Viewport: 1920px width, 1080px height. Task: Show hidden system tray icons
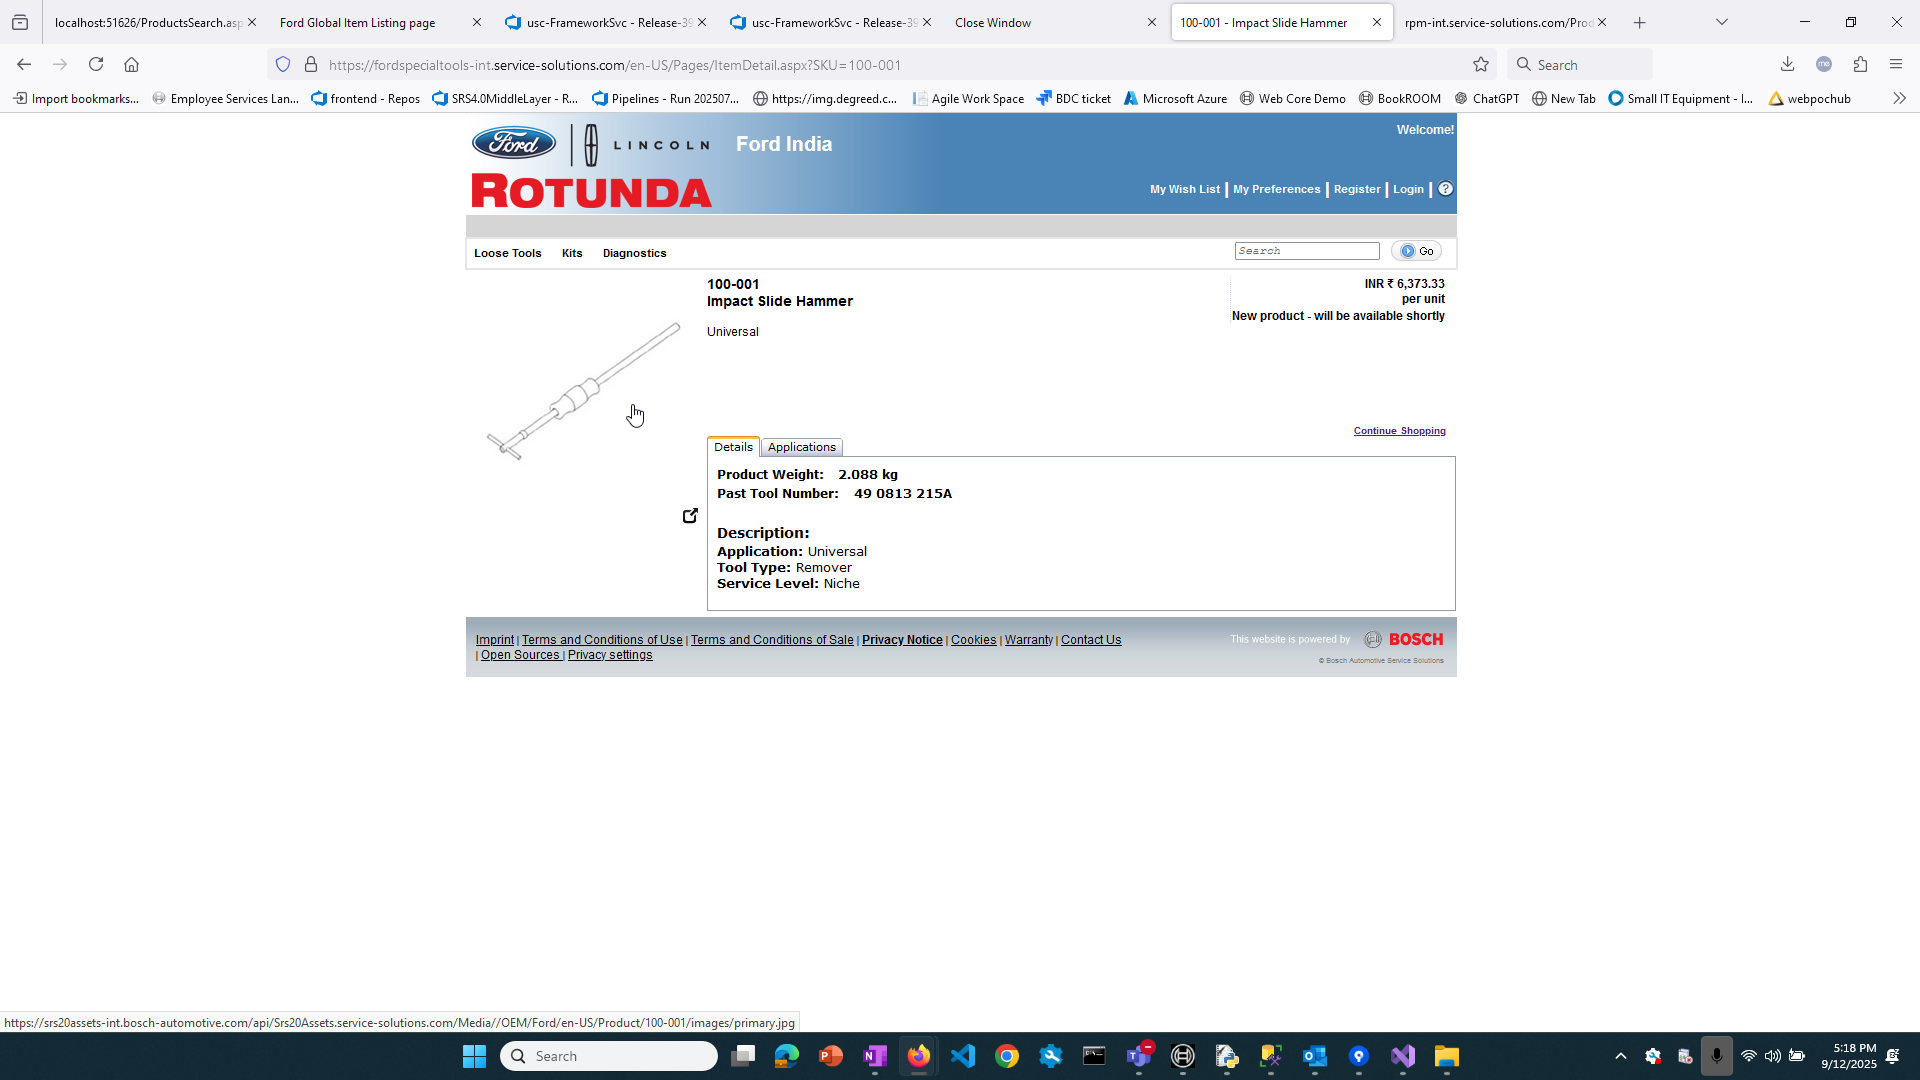tap(1620, 1056)
